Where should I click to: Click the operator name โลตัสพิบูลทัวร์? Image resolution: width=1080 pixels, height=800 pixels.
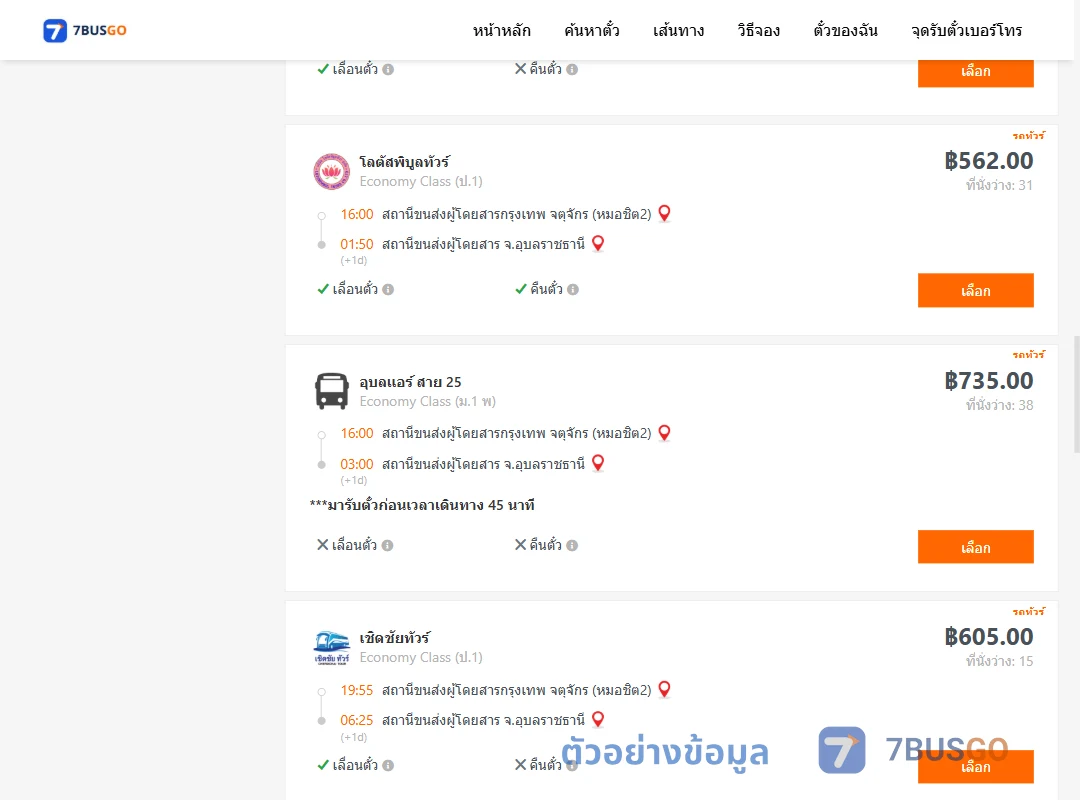click(404, 162)
